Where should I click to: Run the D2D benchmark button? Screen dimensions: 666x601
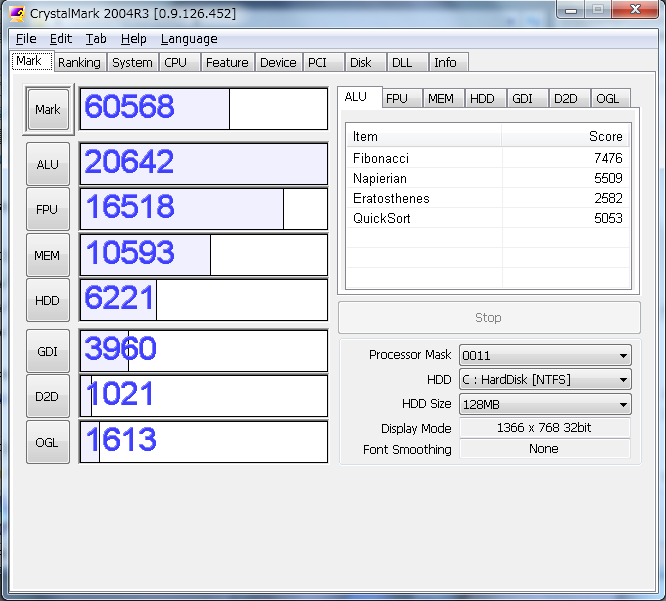pyautogui.click(x=48, y=396)
